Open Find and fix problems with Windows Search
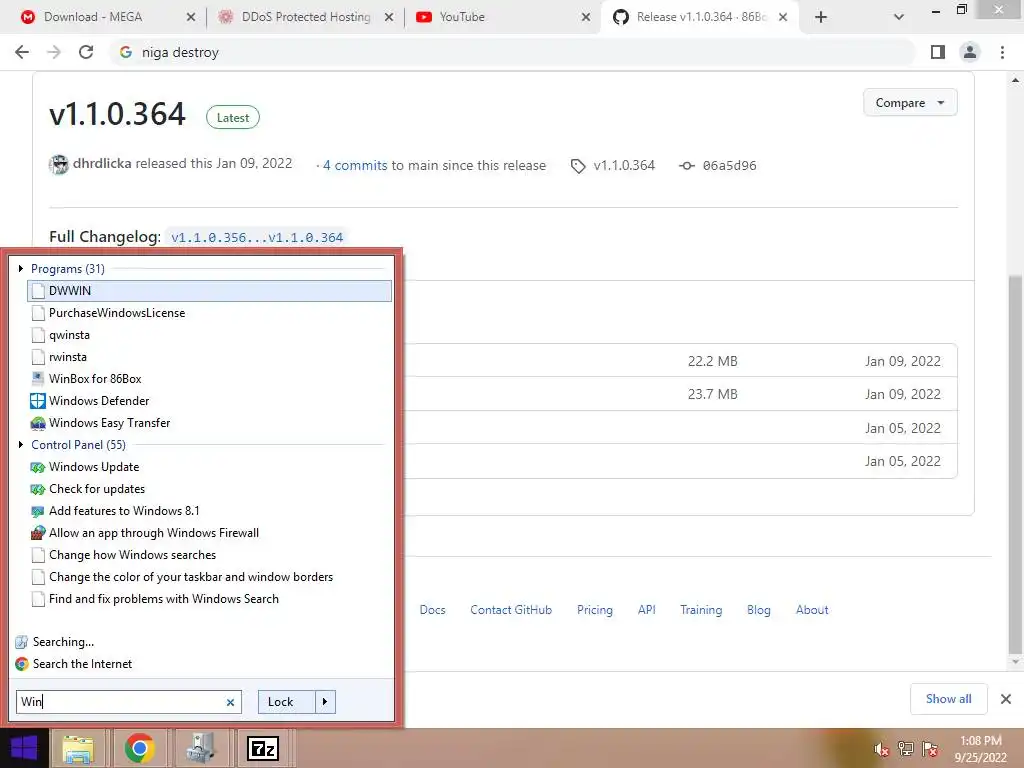The width and height of the screenshot is (1024, 768). coord(209,599)
